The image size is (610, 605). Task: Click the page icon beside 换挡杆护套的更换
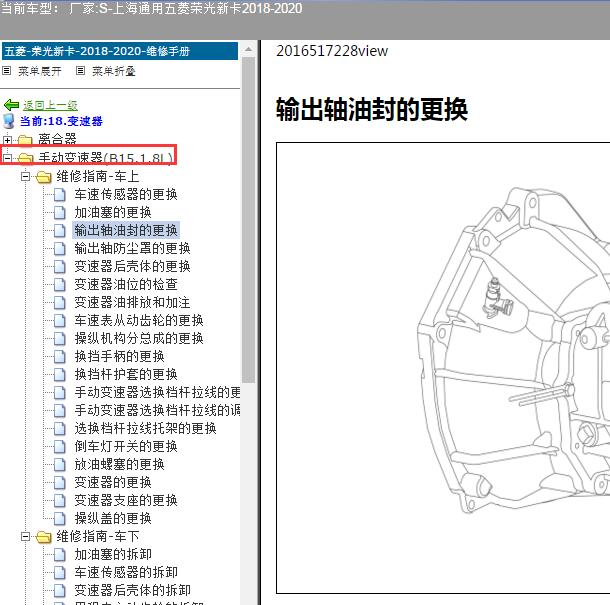(x=60, y=374)
